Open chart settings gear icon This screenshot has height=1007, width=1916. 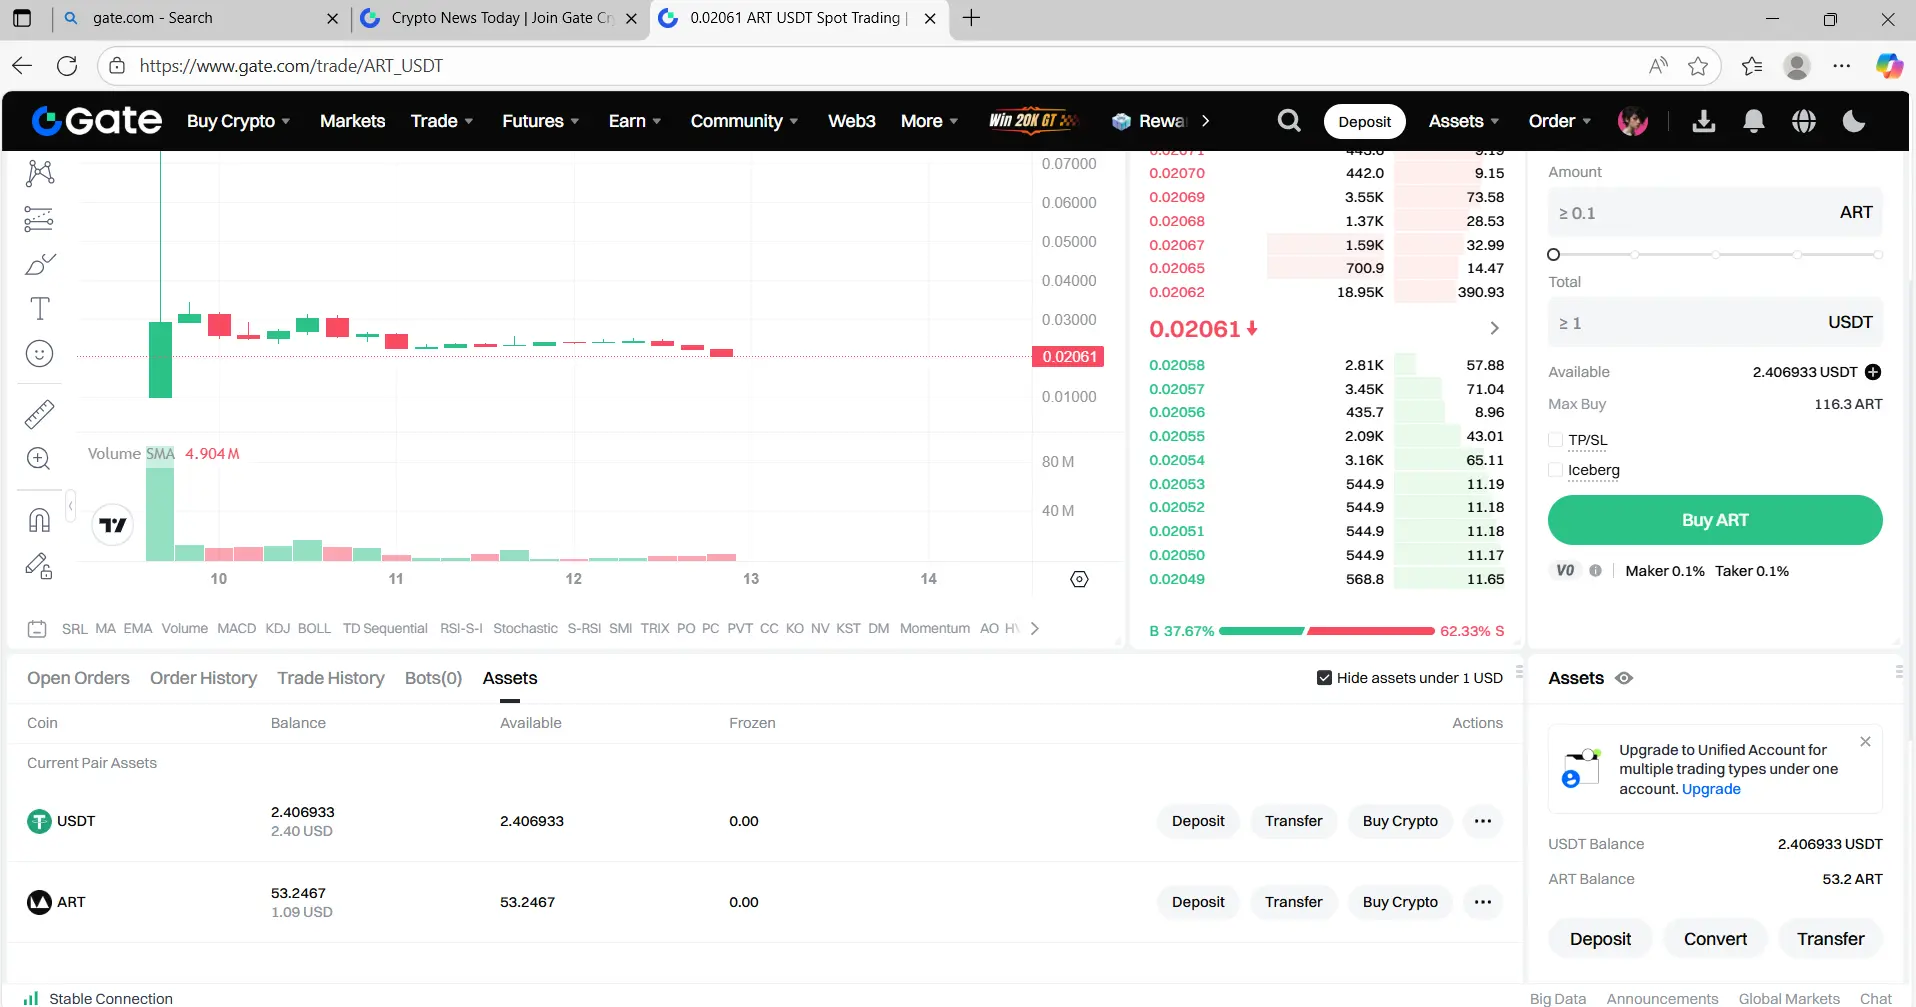(1079, 579)
